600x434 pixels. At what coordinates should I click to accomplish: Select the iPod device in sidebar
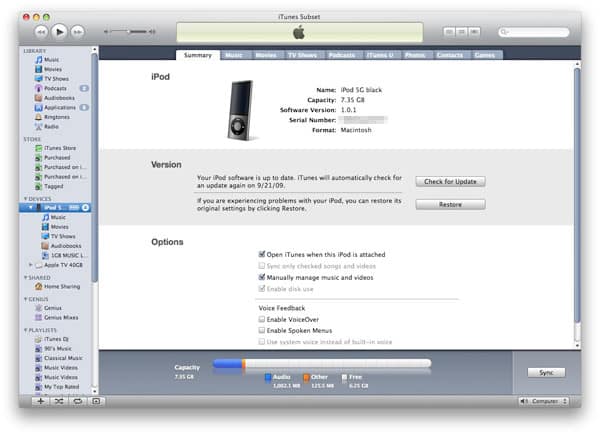(x=57, y=207)
